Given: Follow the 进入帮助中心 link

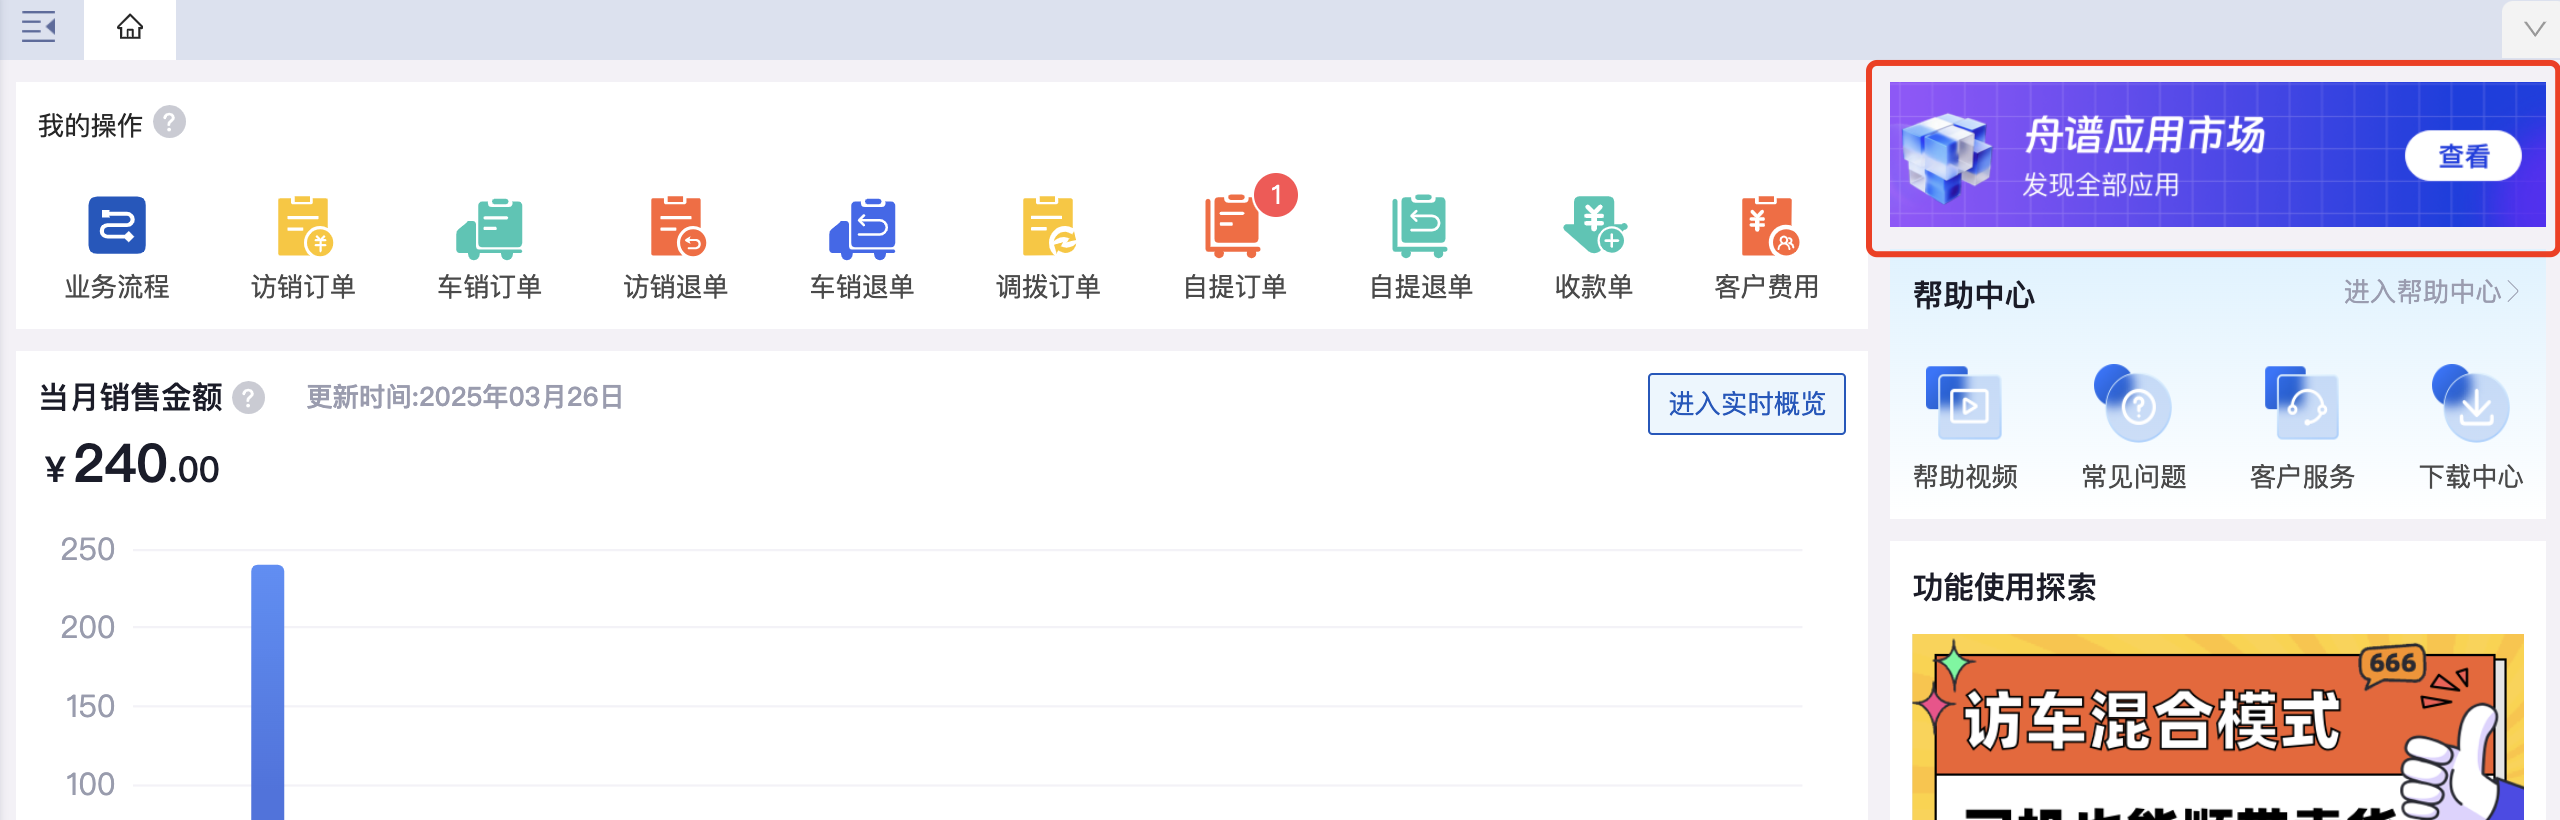Looking at the screenshot, I should click(2430, 292).
